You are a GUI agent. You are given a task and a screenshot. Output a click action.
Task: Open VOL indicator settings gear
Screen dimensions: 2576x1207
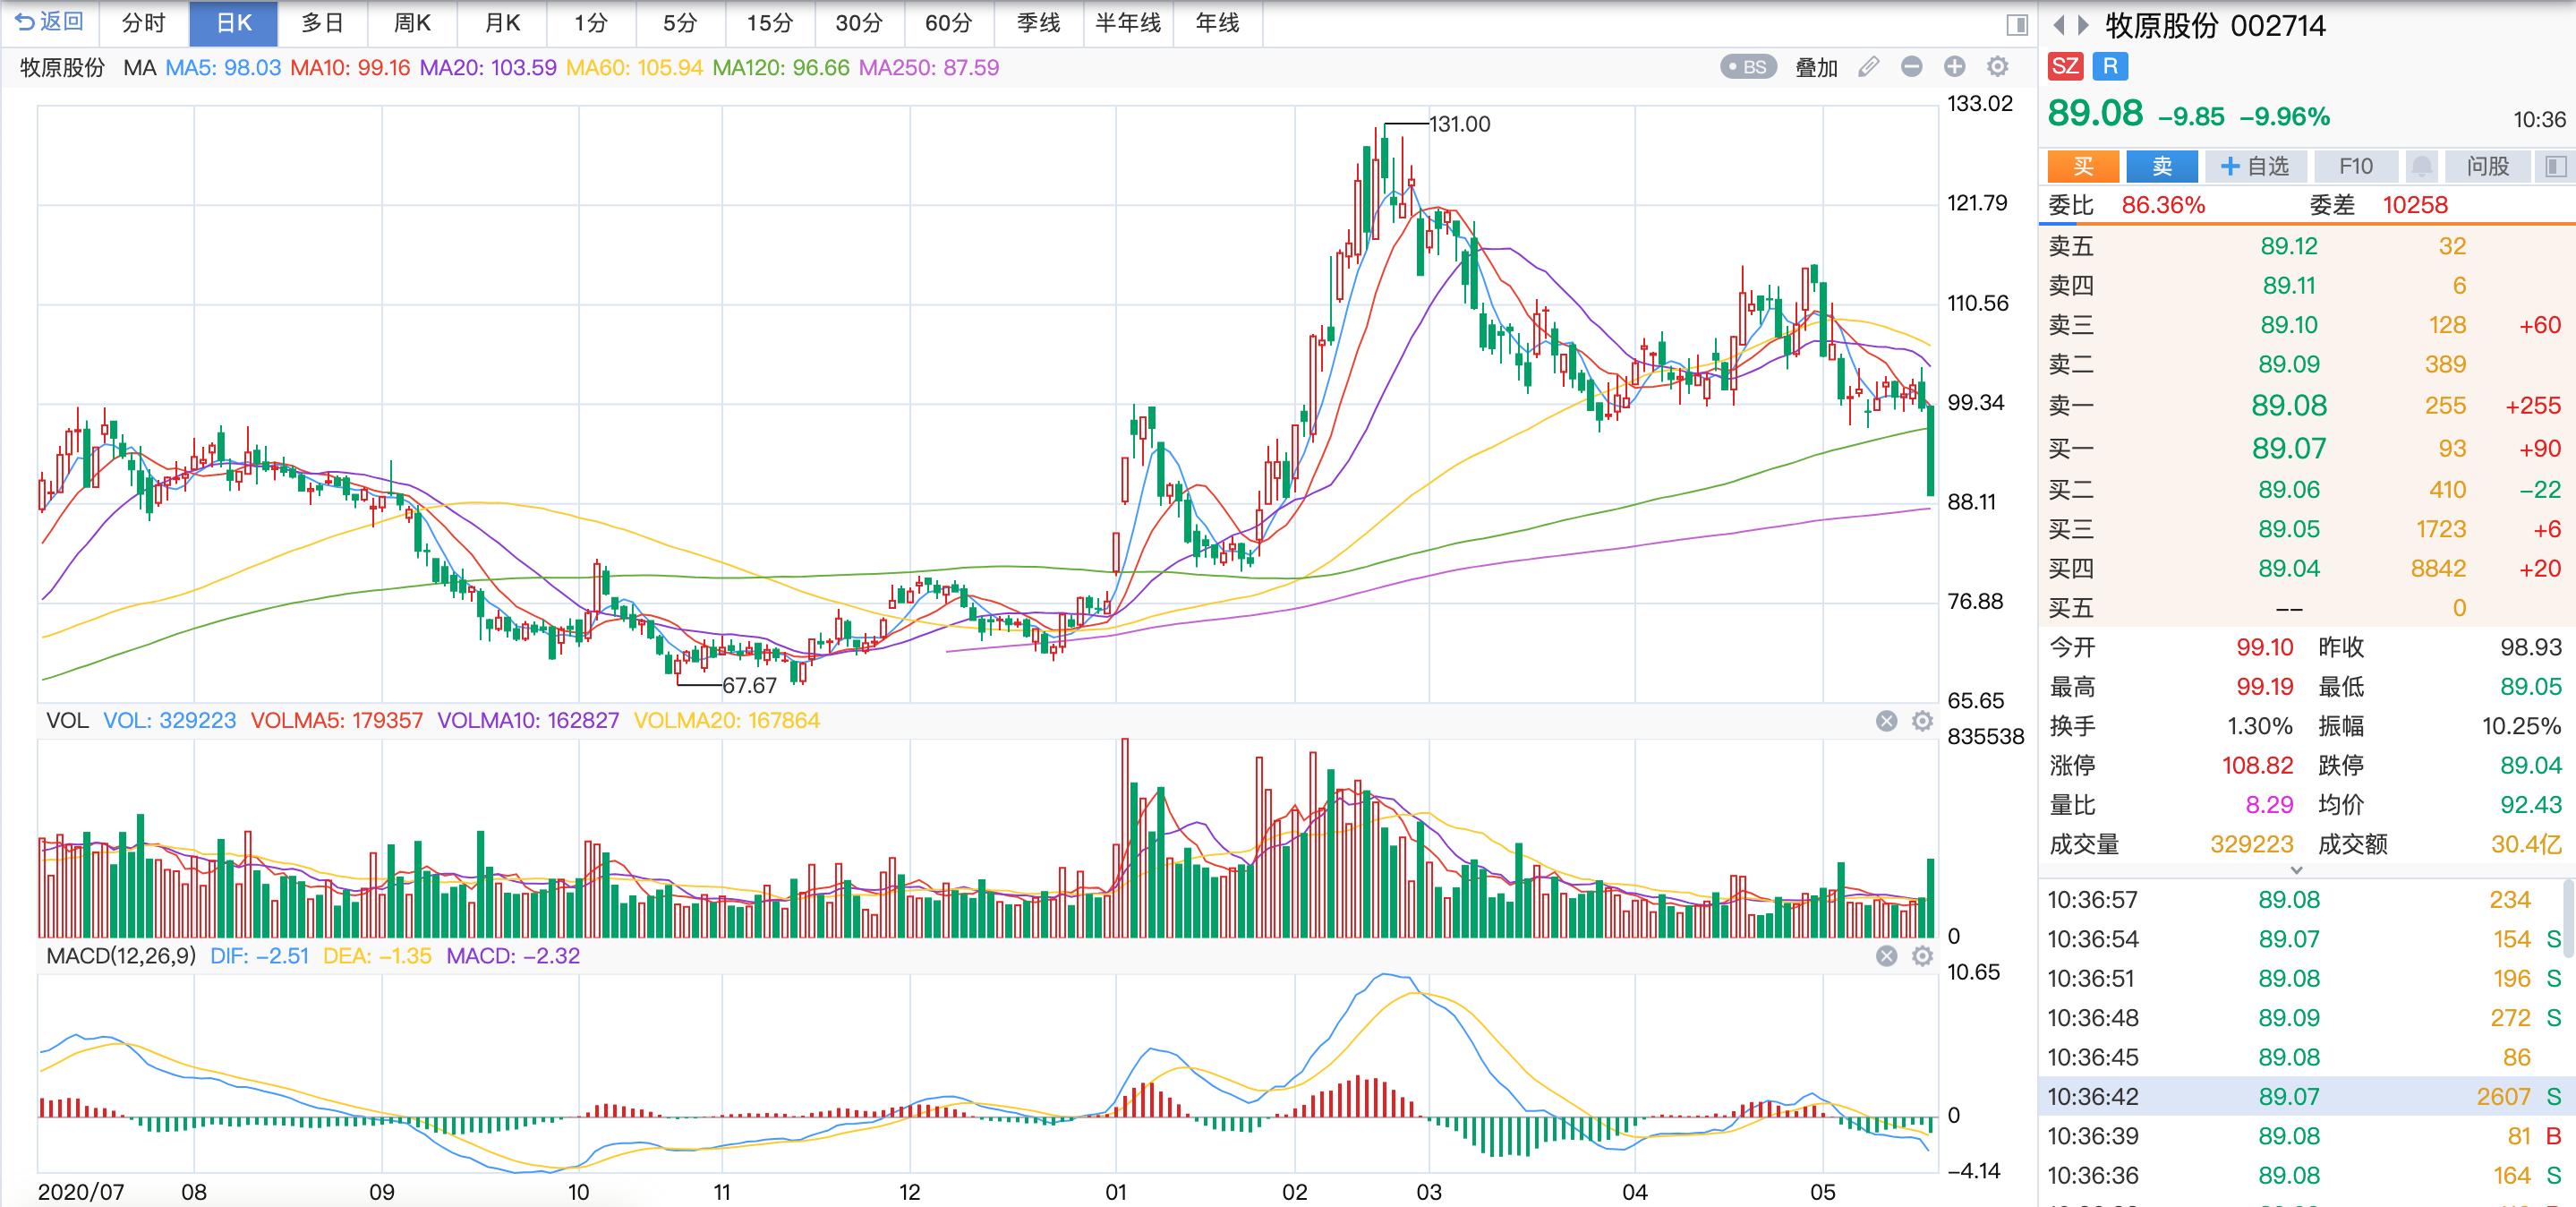[x=1922, y=721]
